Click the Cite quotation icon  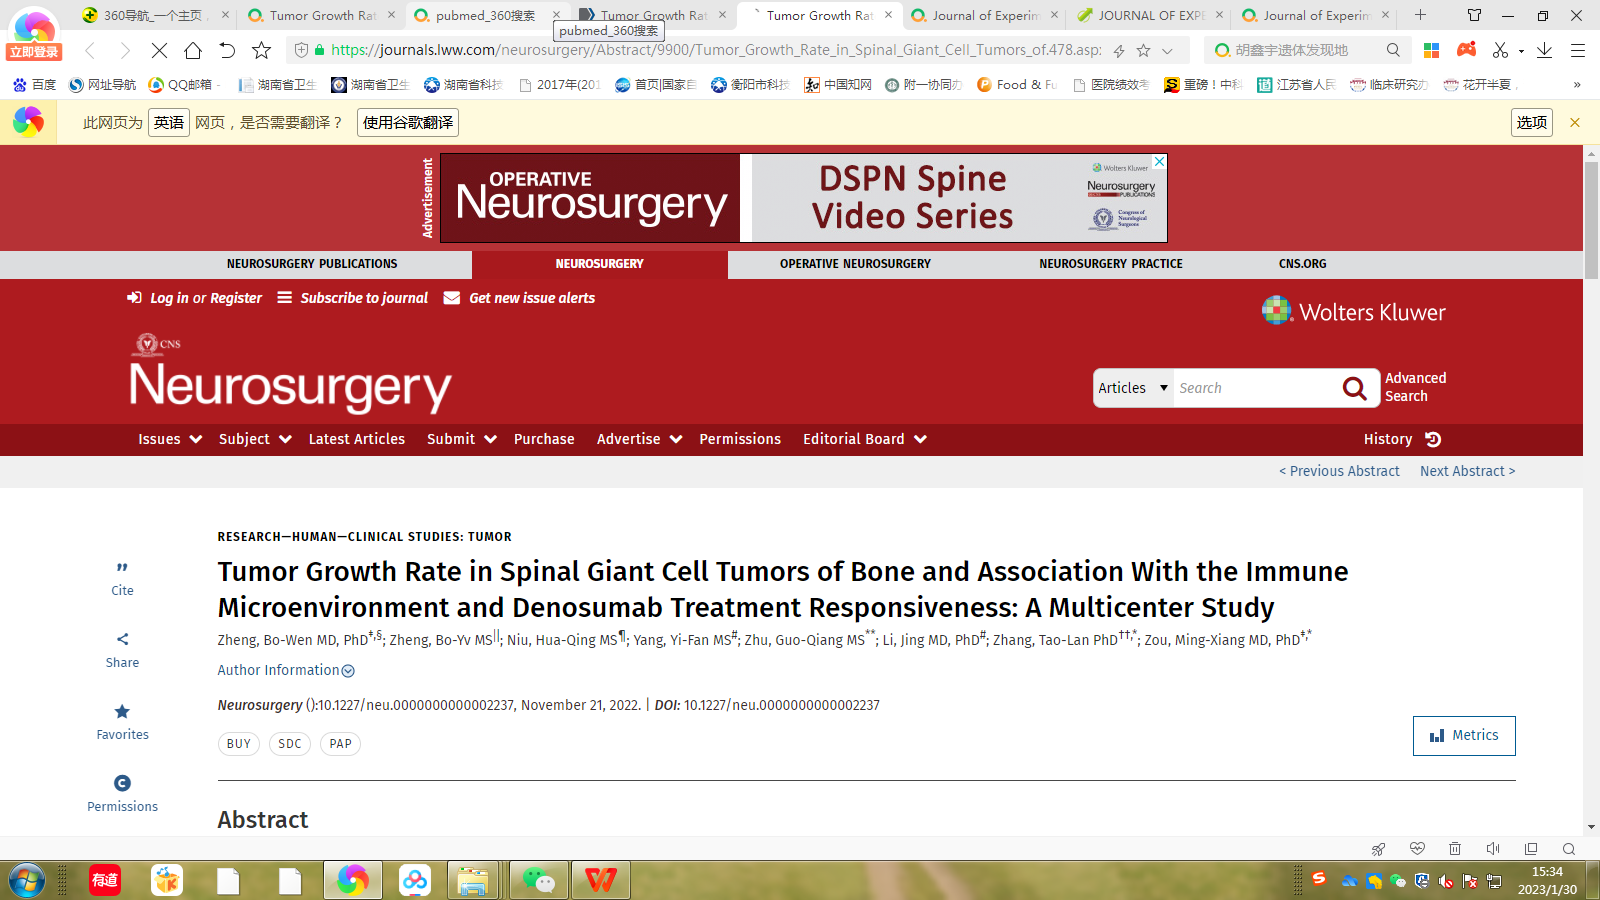pos(122,568)
